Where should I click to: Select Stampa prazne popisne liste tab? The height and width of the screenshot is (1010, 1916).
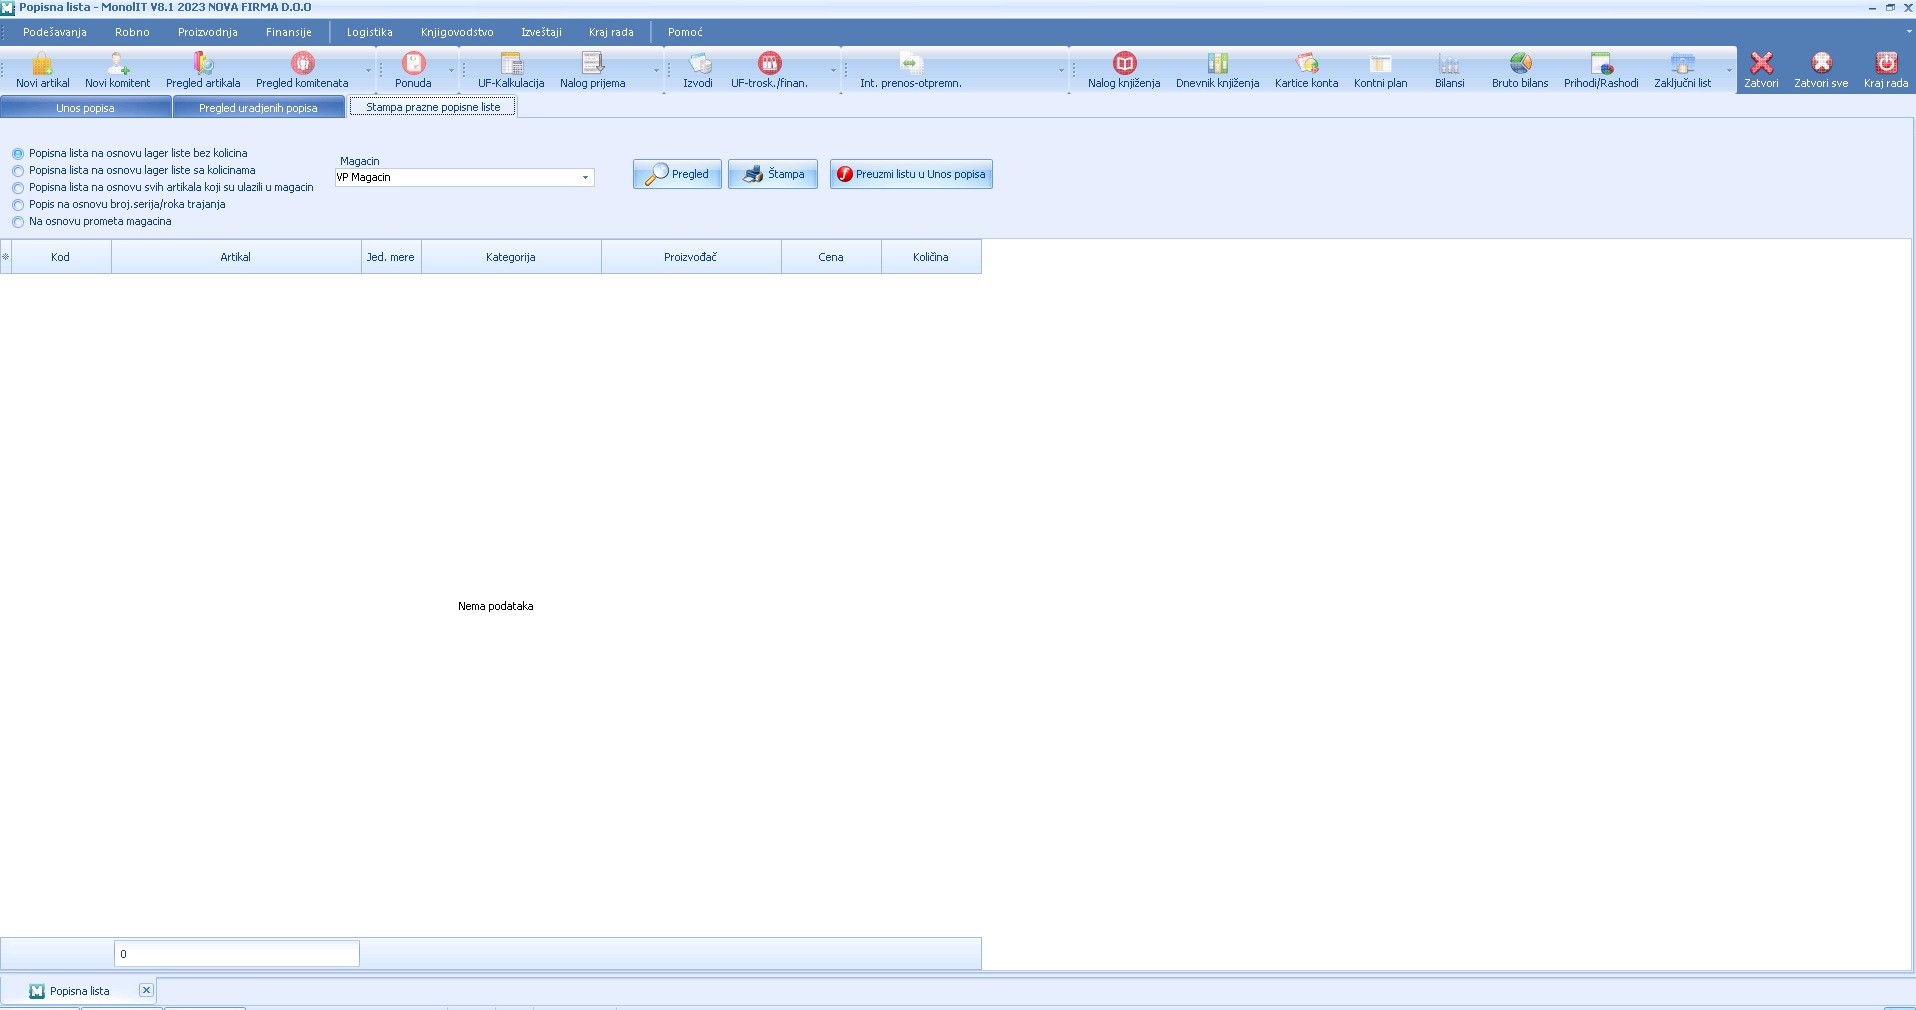(433, 107)
